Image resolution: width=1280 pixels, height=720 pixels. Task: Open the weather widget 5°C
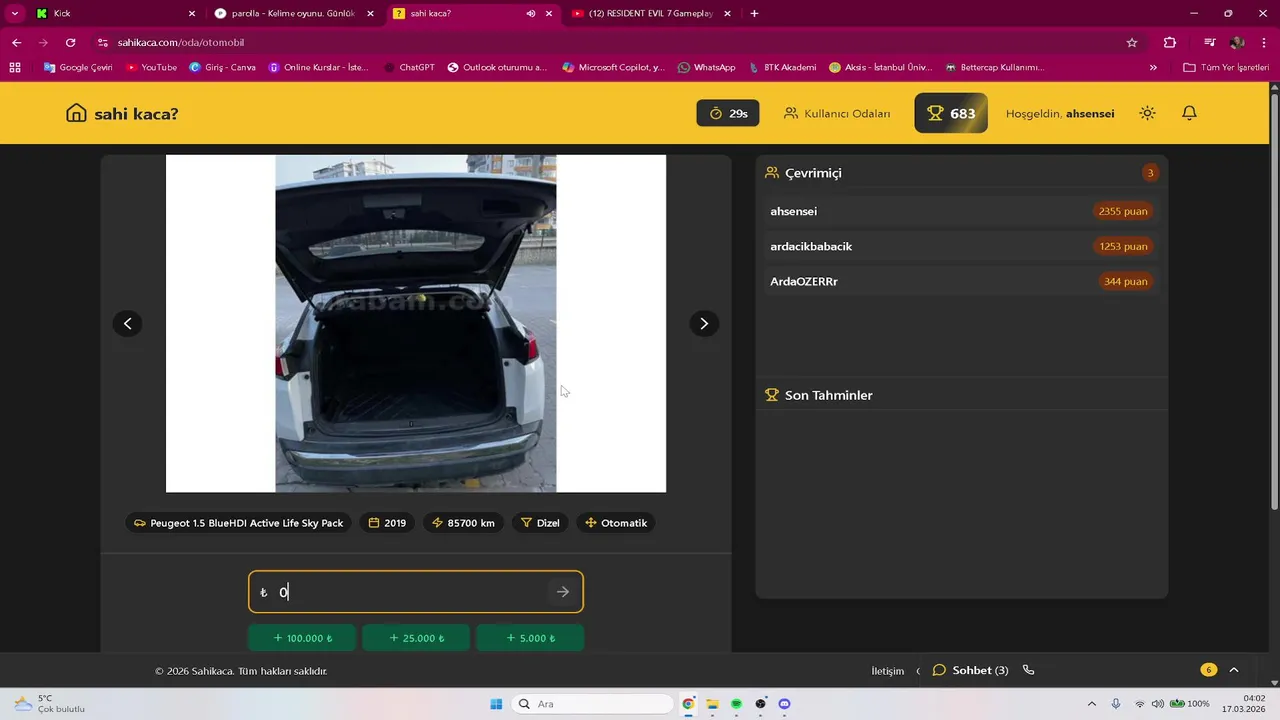click(48, 704)
